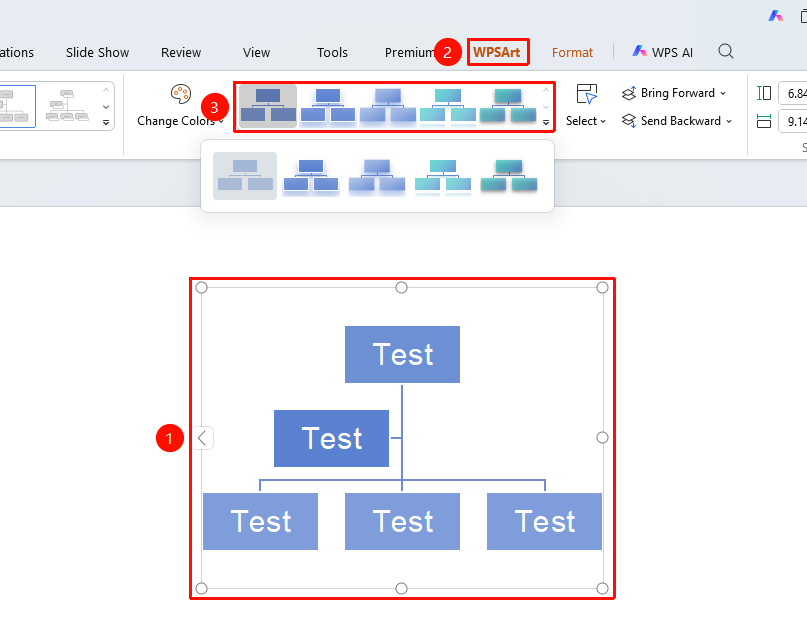Select the teal gradient style in popup

coord(443,176)
